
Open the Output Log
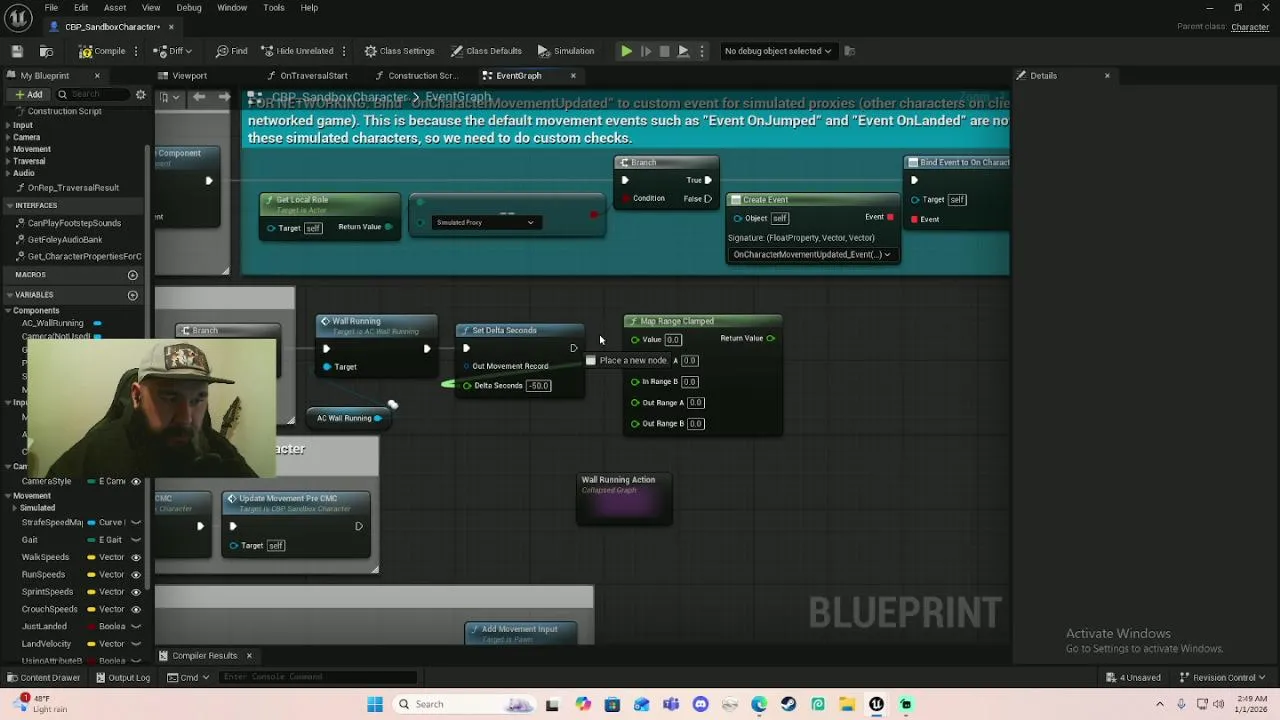(x=122, y=678)
